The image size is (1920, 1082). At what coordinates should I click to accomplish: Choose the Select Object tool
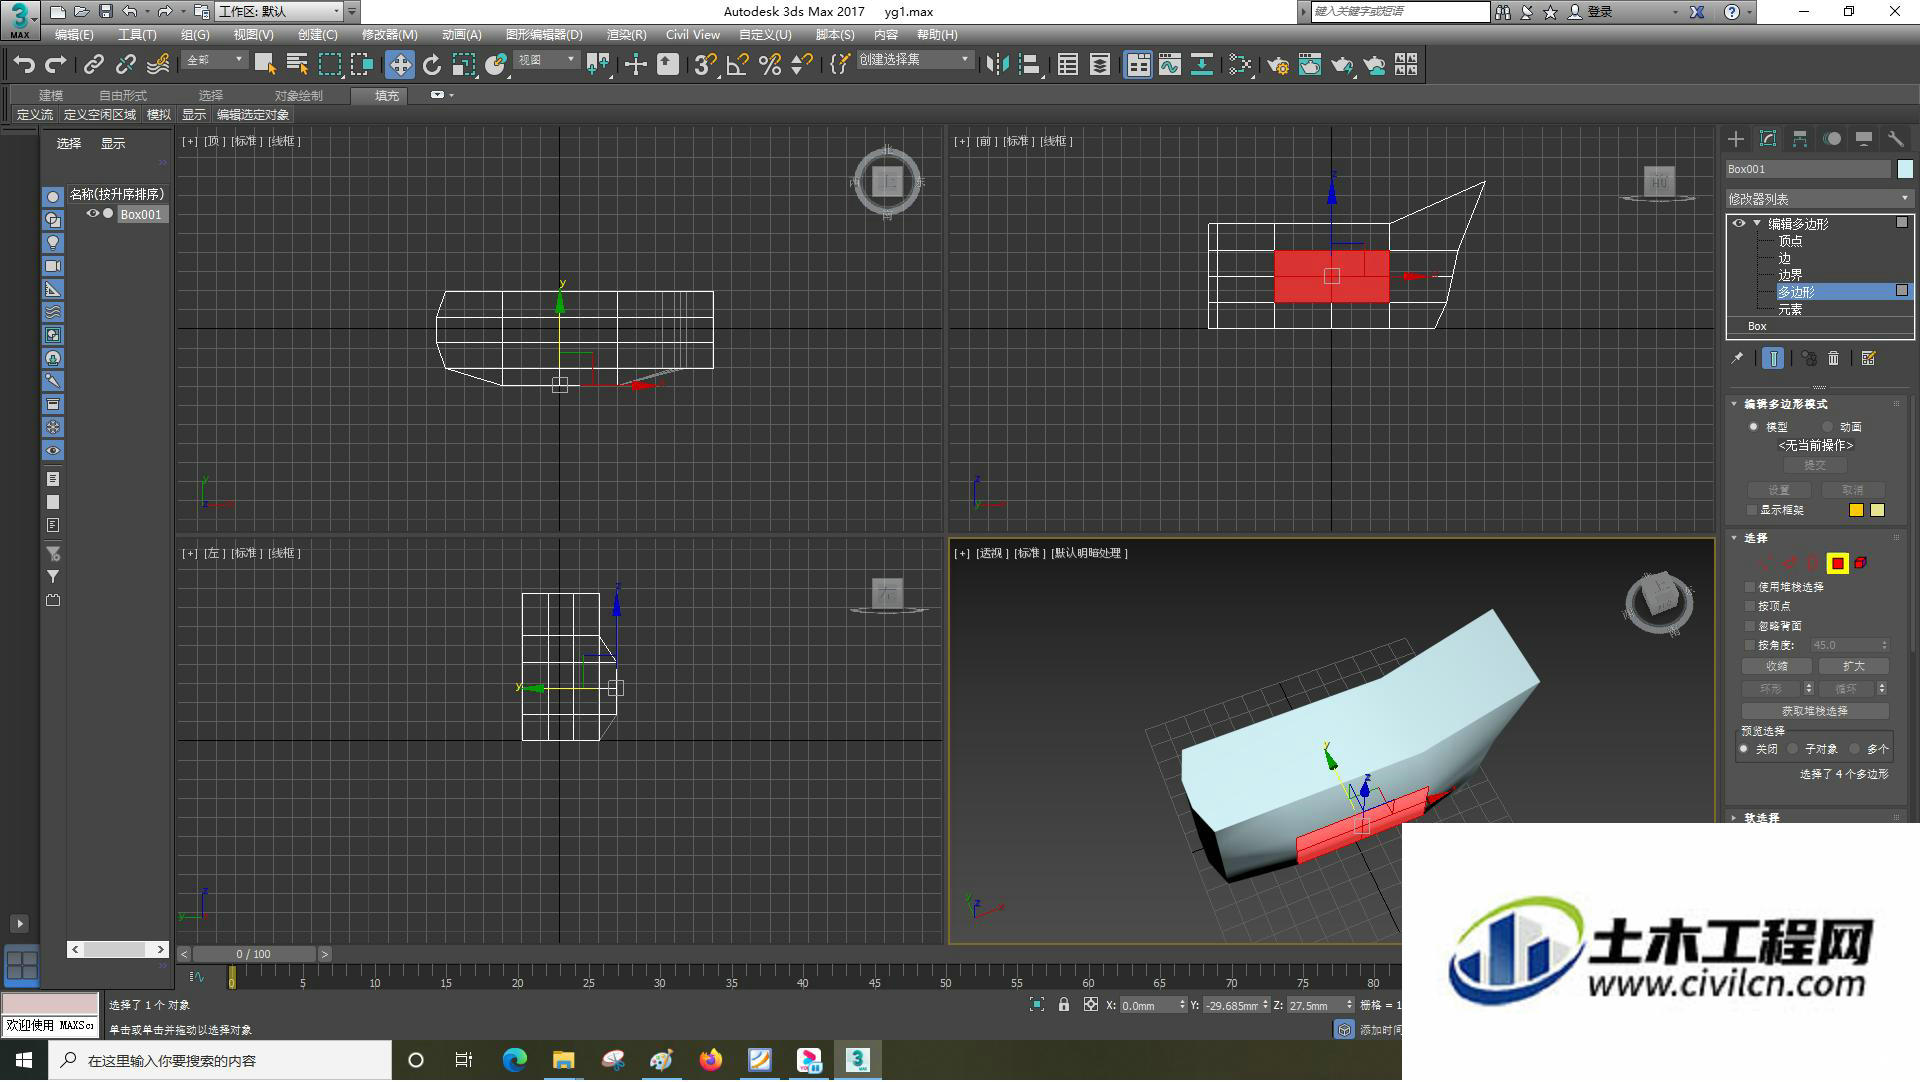(265, 65)
